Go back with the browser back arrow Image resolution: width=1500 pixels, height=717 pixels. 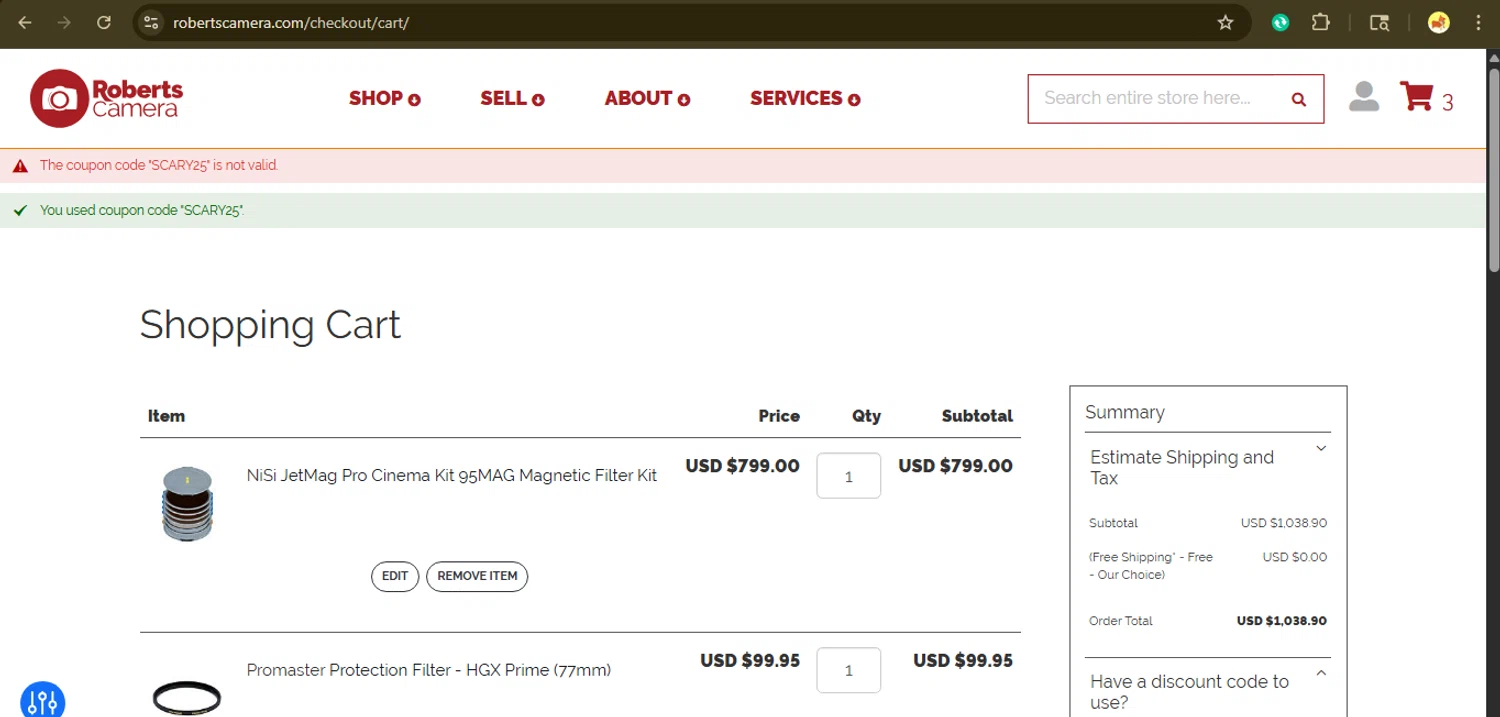[x=25, y=23]
